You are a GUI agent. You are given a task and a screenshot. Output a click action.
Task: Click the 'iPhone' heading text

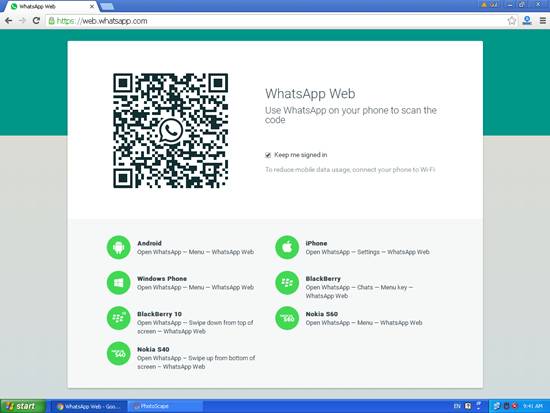316,243
